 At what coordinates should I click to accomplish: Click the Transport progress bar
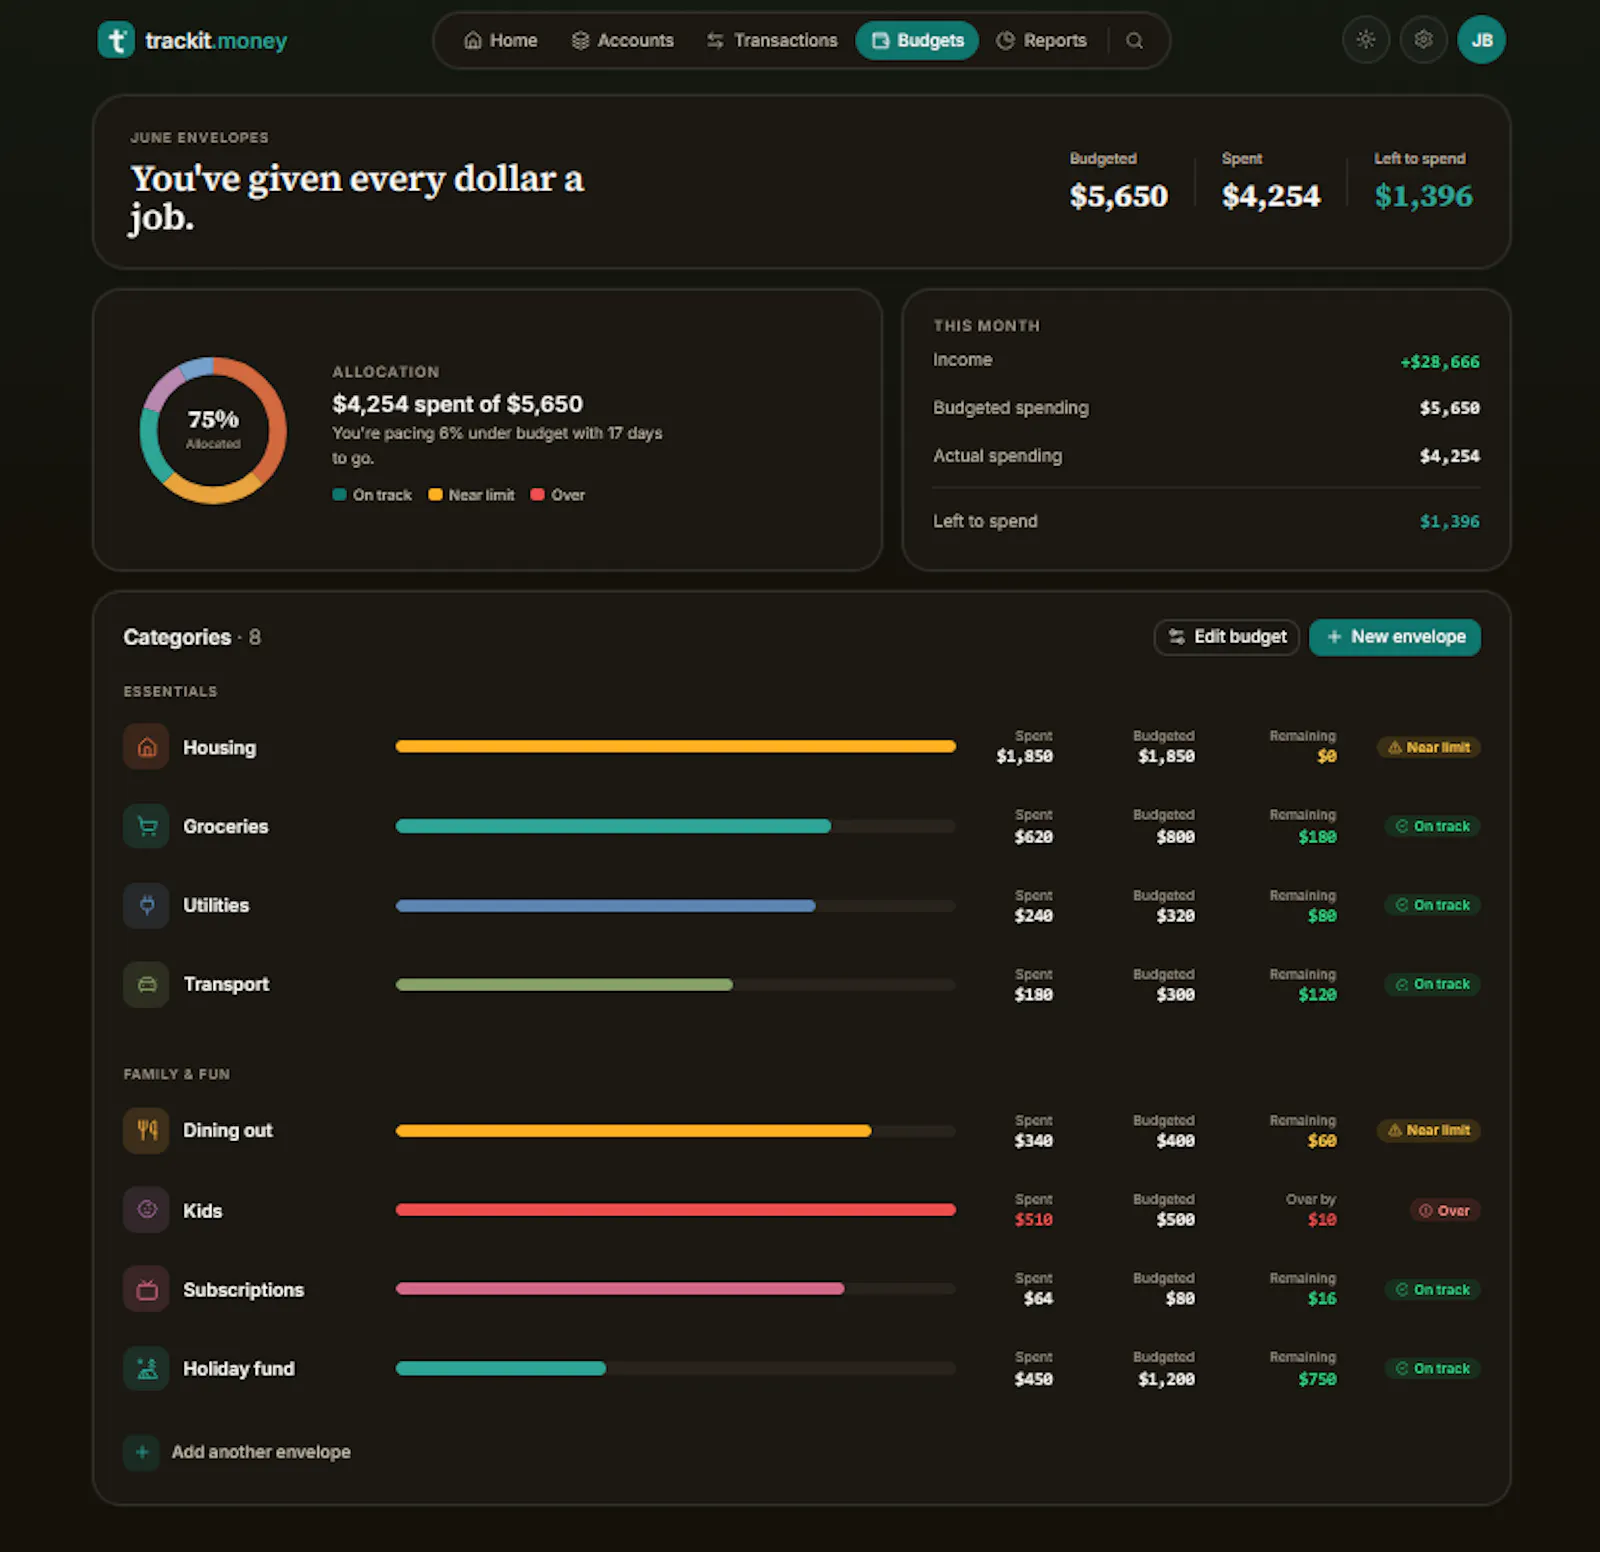click(x=676, y=984)
